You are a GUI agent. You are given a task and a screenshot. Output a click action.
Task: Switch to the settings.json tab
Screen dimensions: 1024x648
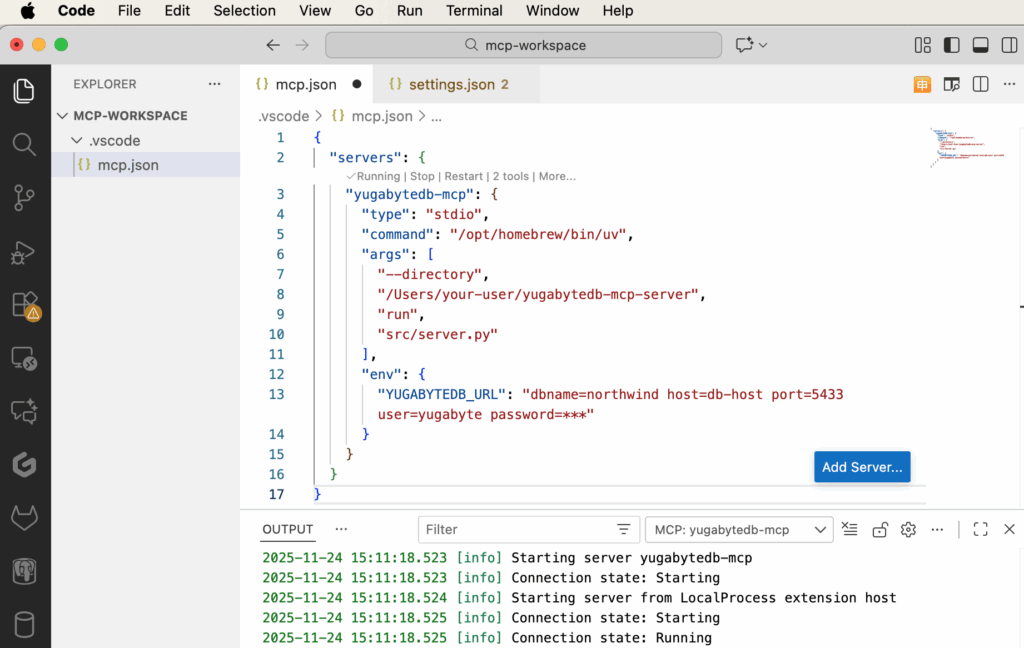(450, 84)
